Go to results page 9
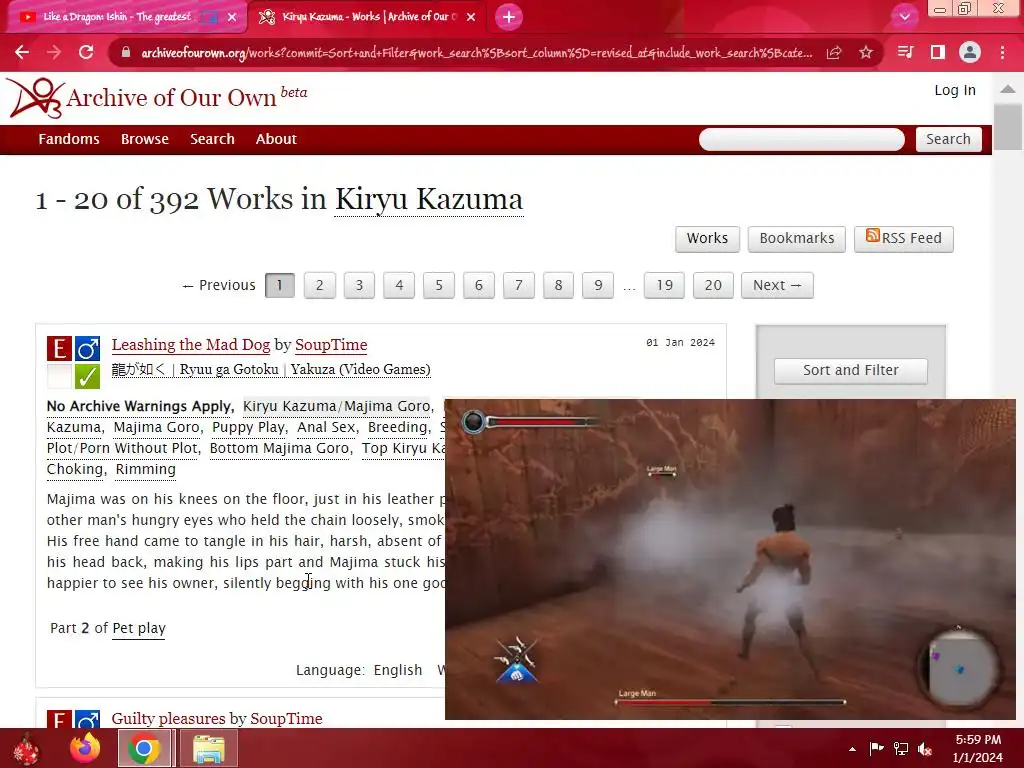The image size is (1024, 768). coord(598,285)
